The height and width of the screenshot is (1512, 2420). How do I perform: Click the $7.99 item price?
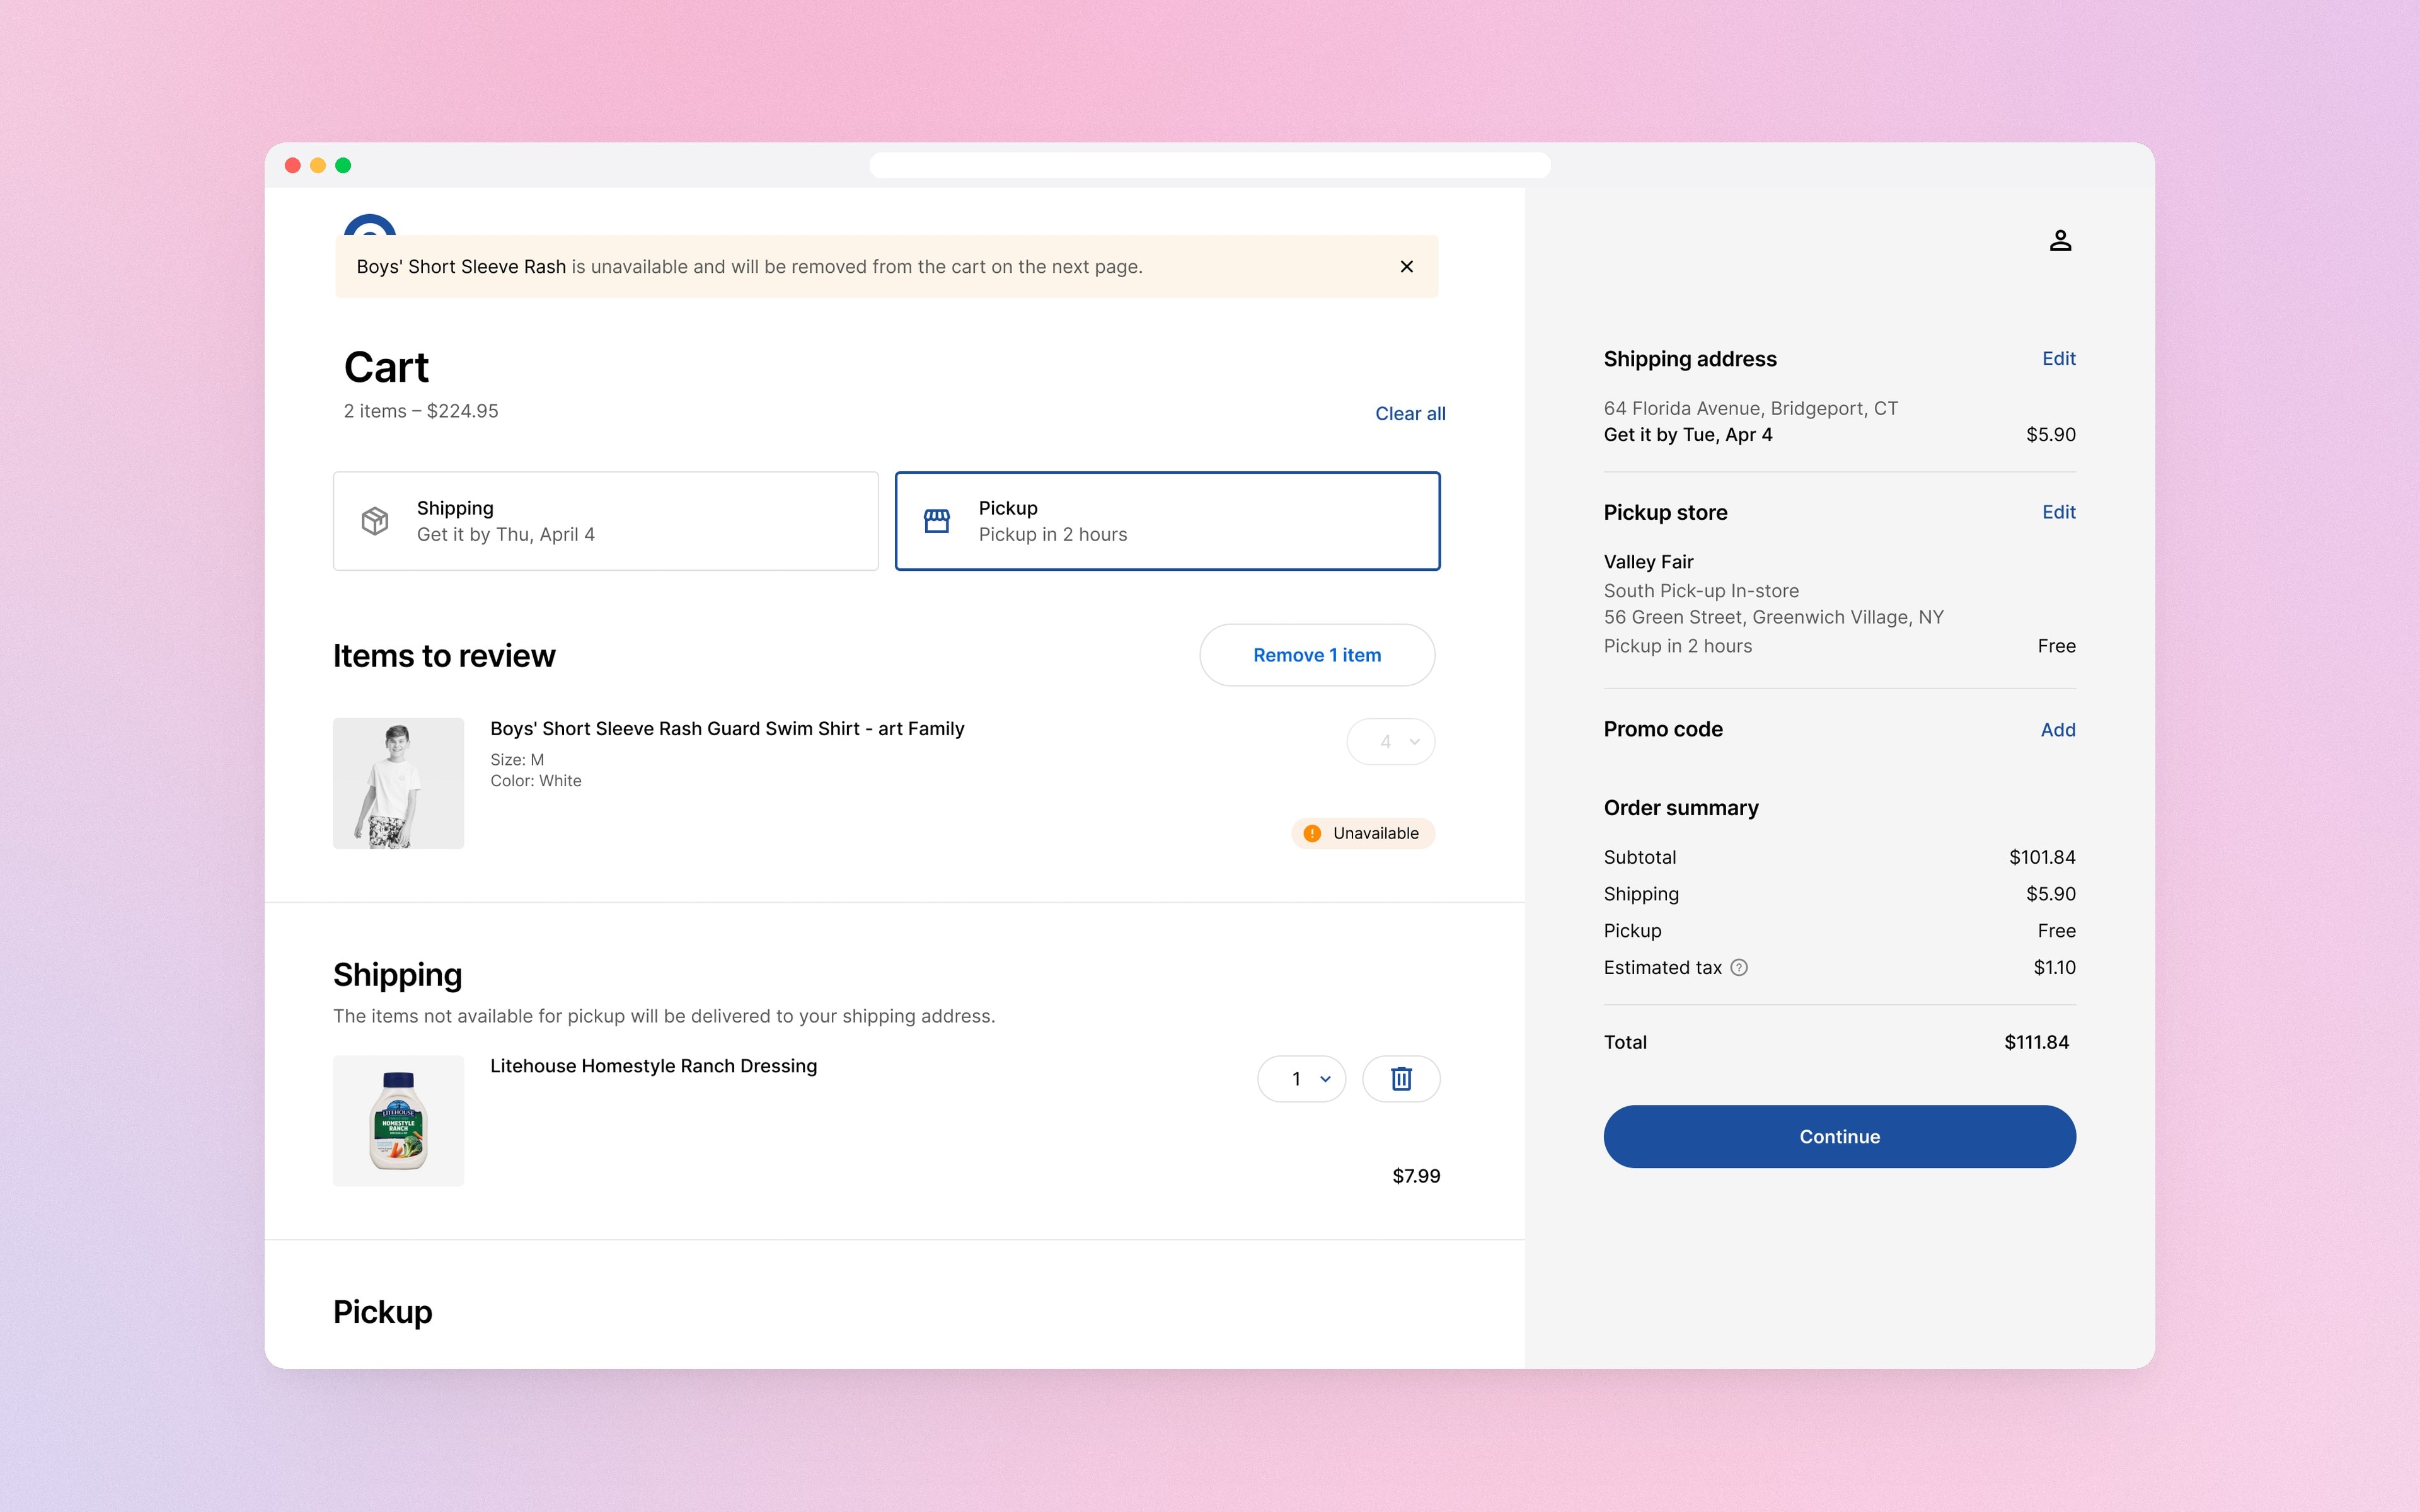pos(1416,1176)
